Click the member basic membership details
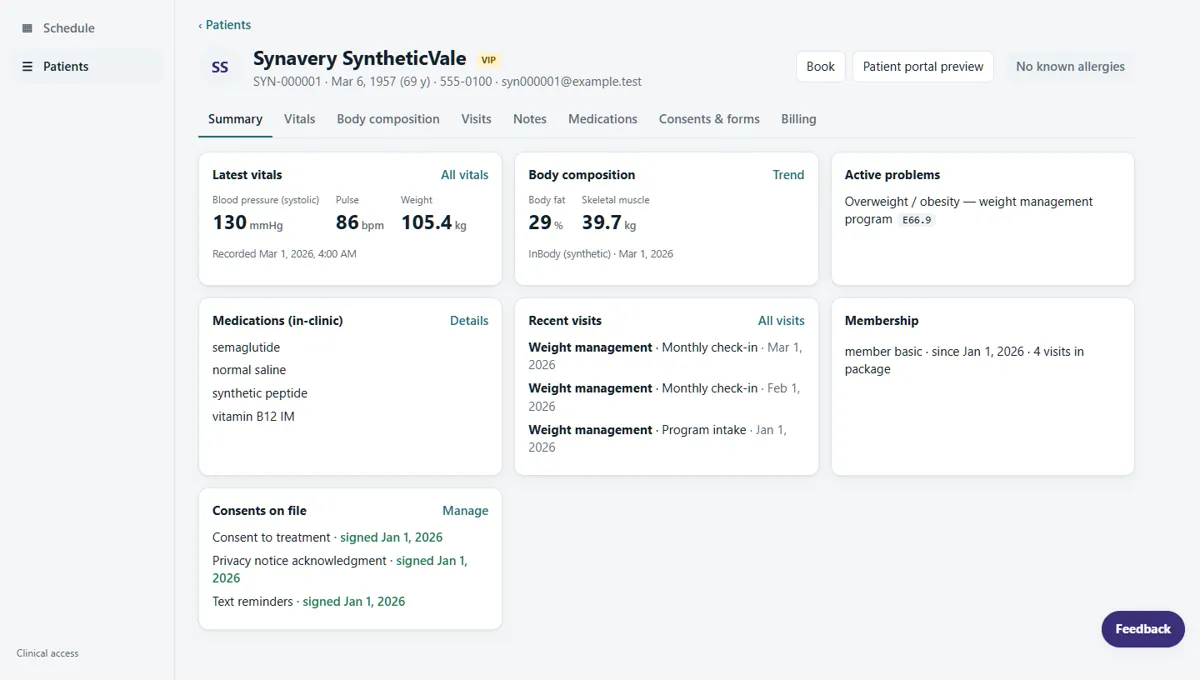 964,360
